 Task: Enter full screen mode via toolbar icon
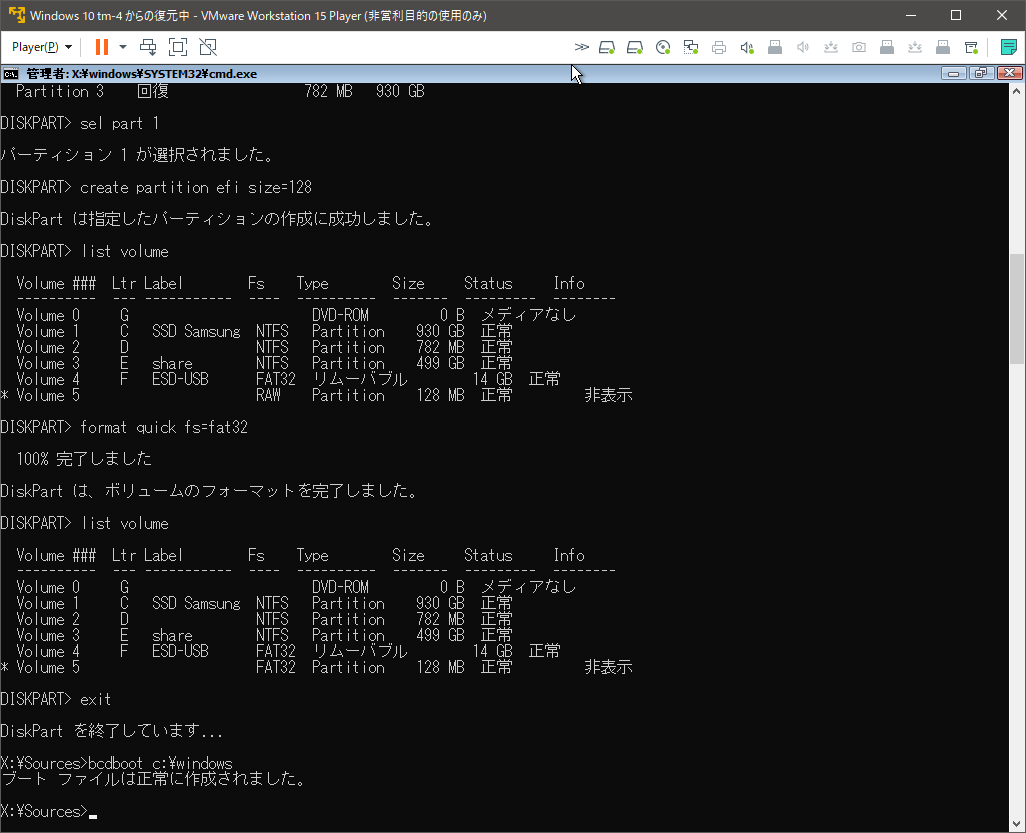[178, 47]
